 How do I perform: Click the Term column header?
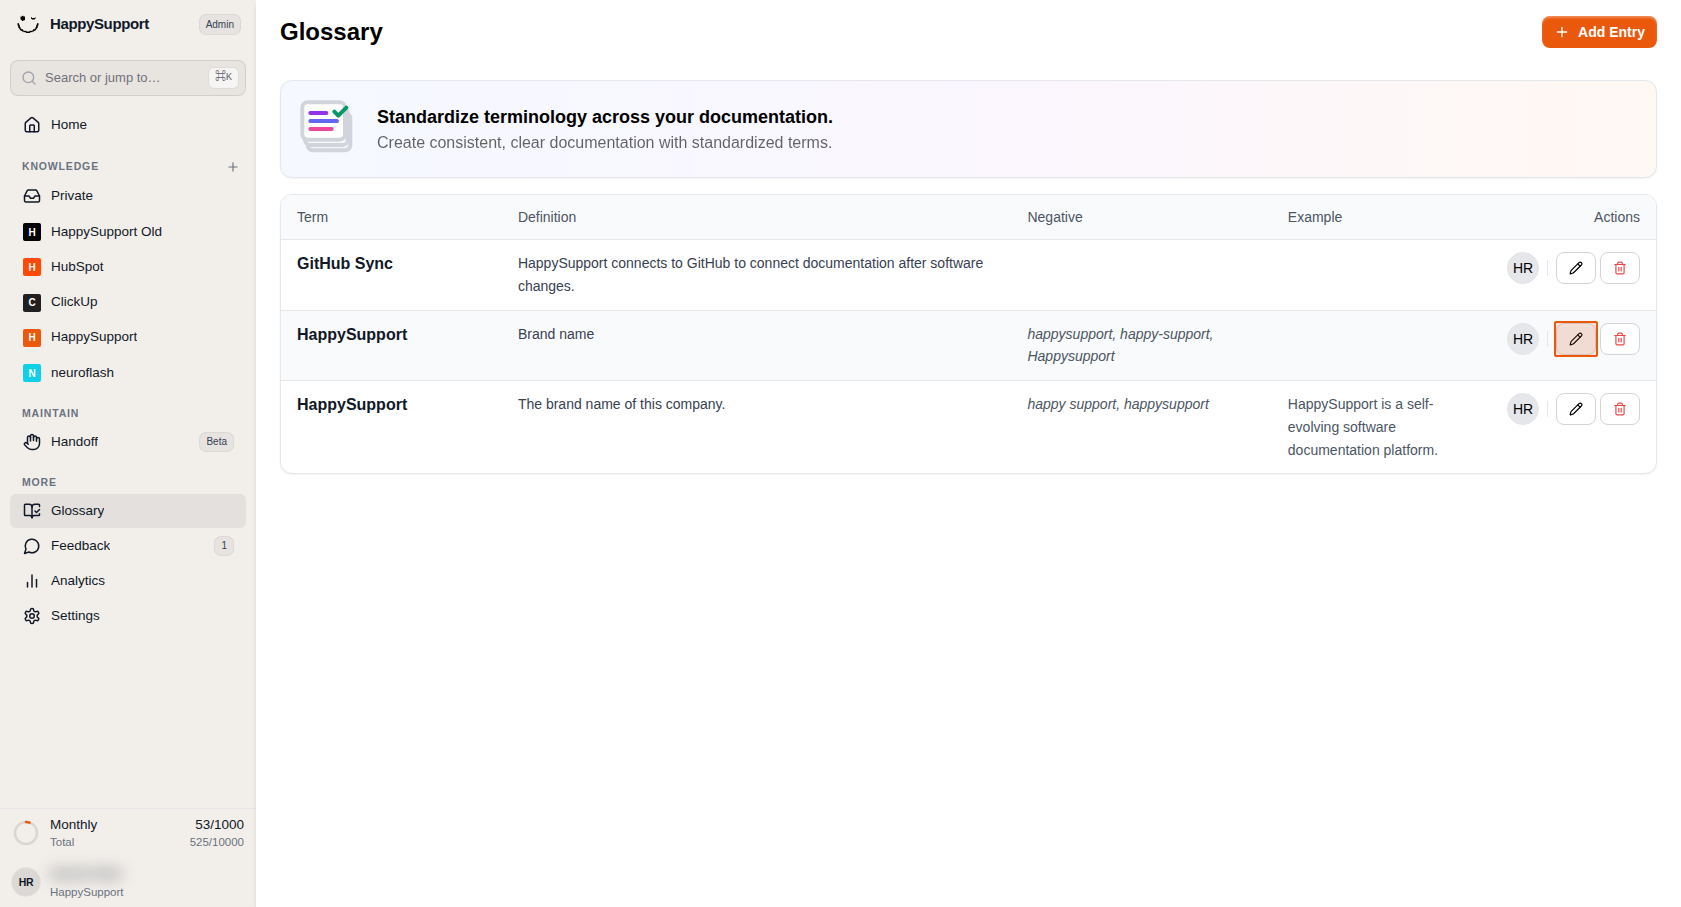coord(312,217)
